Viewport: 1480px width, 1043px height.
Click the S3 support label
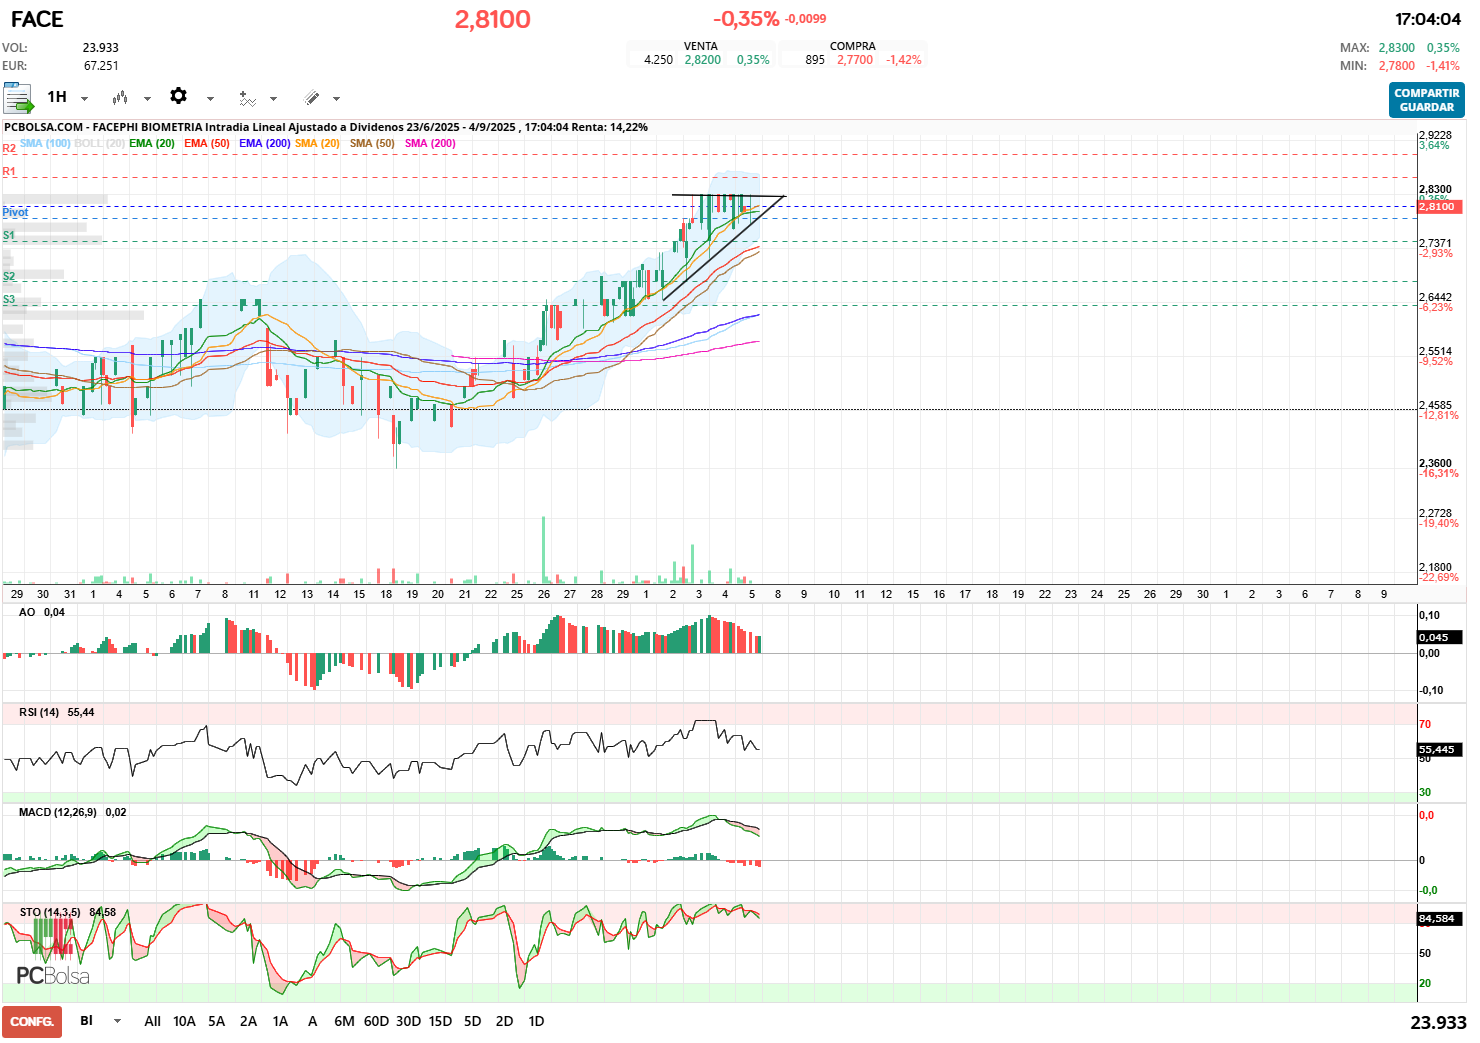pos(9,300)
